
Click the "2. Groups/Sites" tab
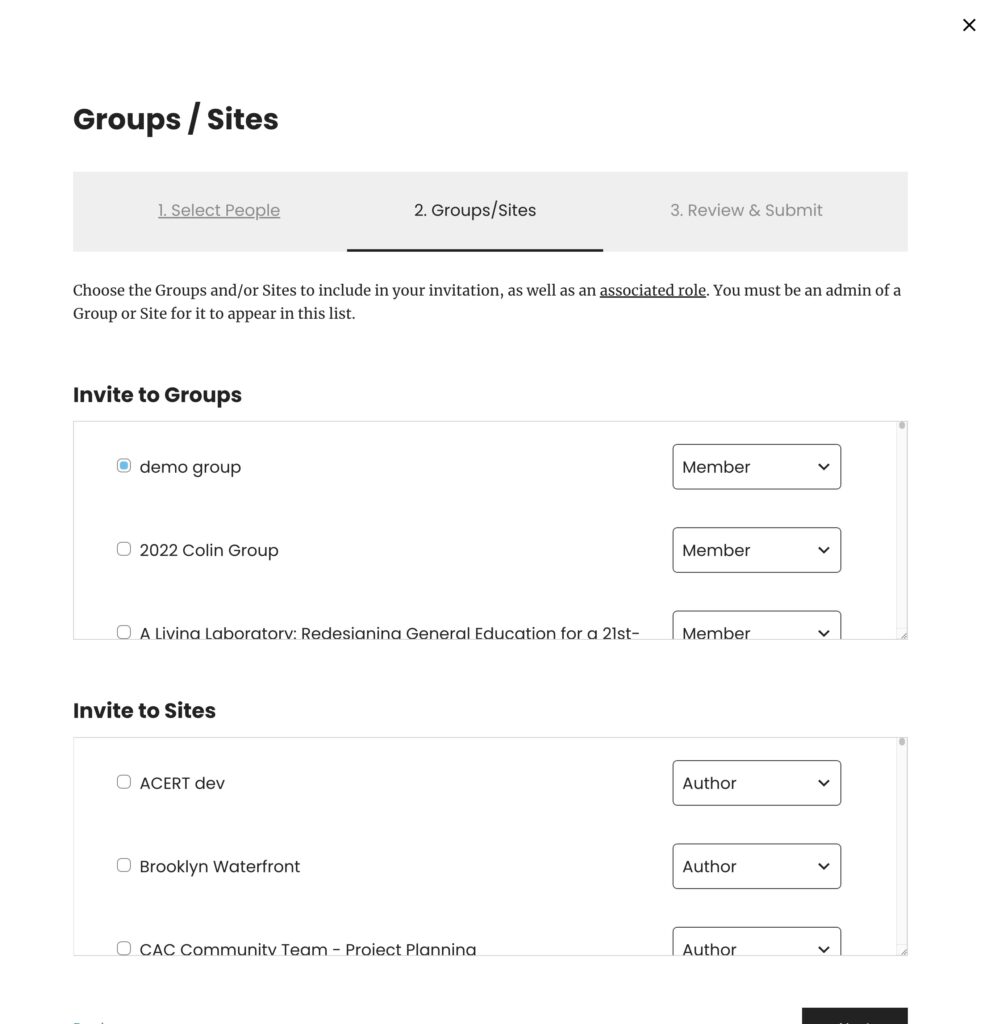(474, 210)
